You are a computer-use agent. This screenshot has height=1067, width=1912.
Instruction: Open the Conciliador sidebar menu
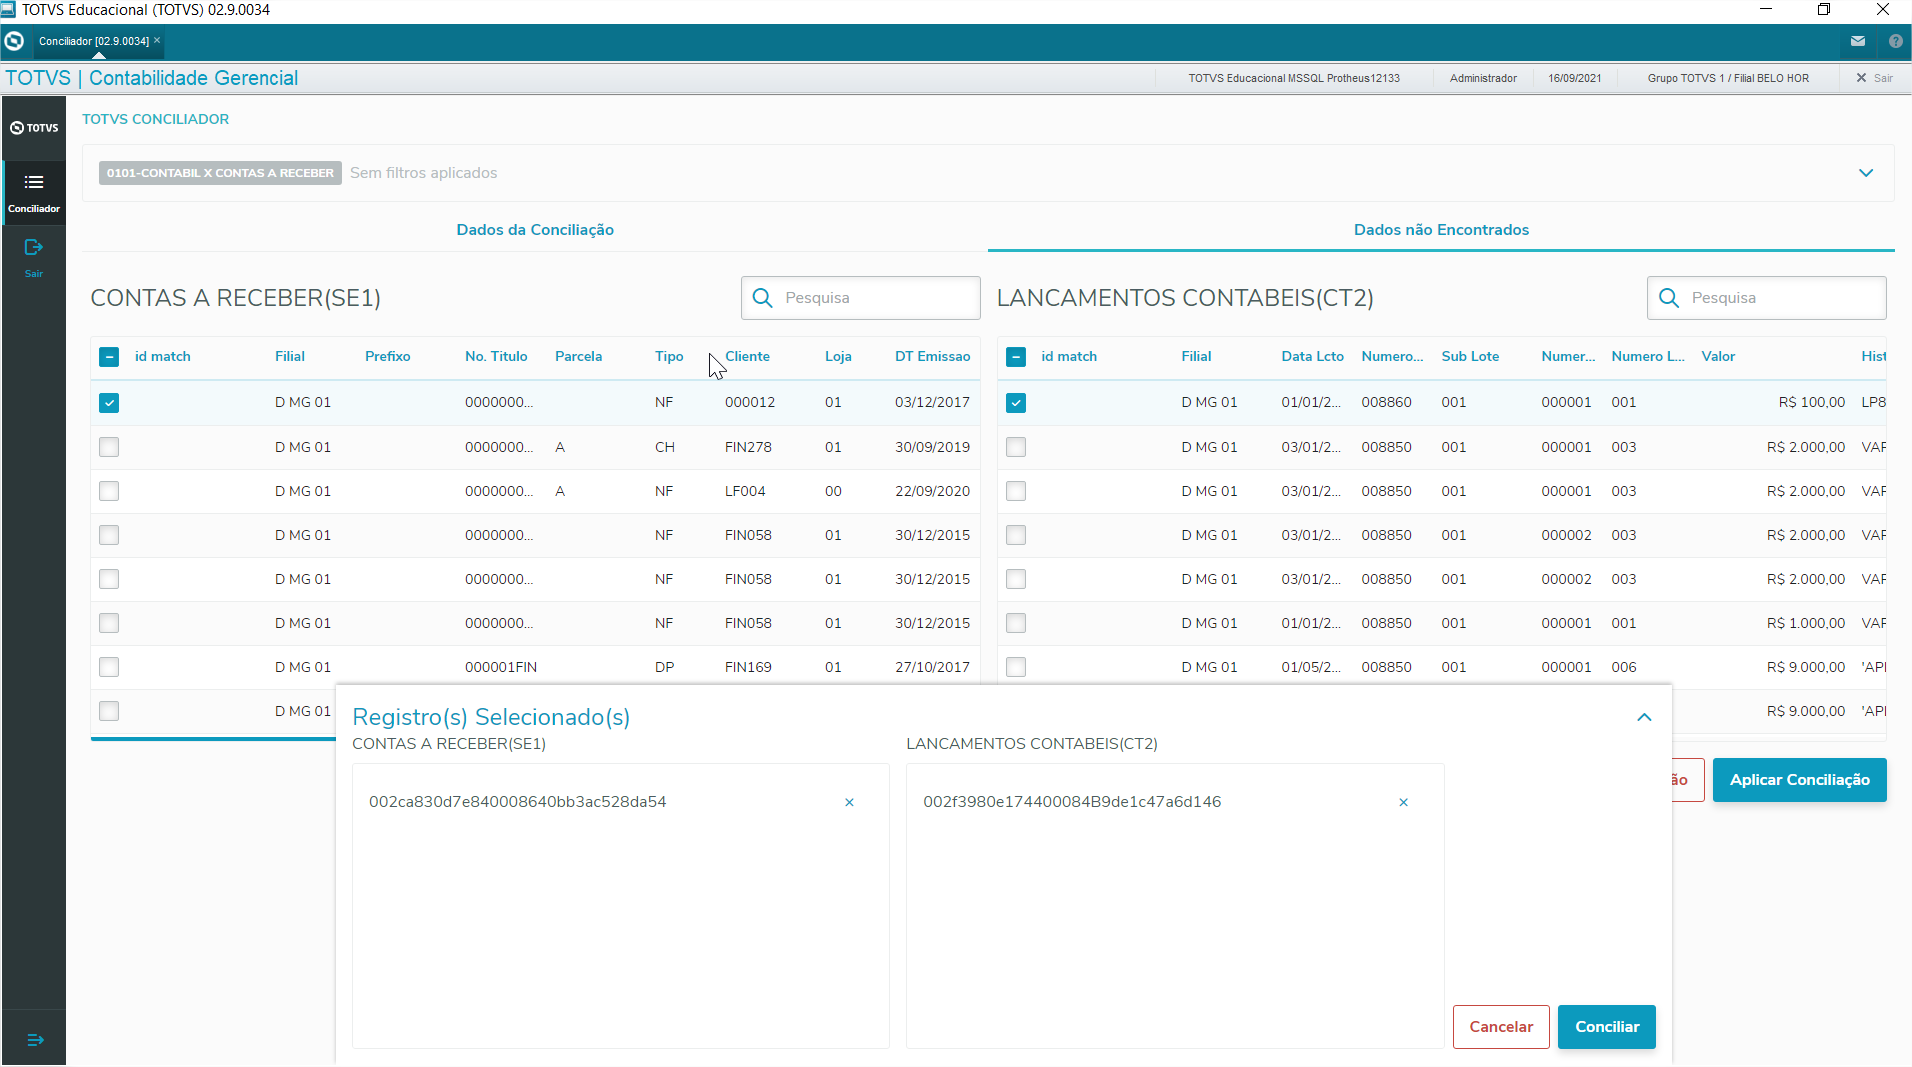coord(34,191)
